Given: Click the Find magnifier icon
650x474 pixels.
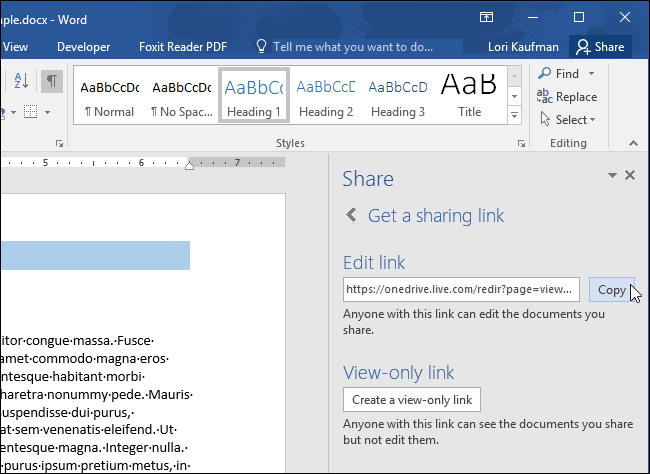Looking at the screenshot, I should tap(544, 74).
